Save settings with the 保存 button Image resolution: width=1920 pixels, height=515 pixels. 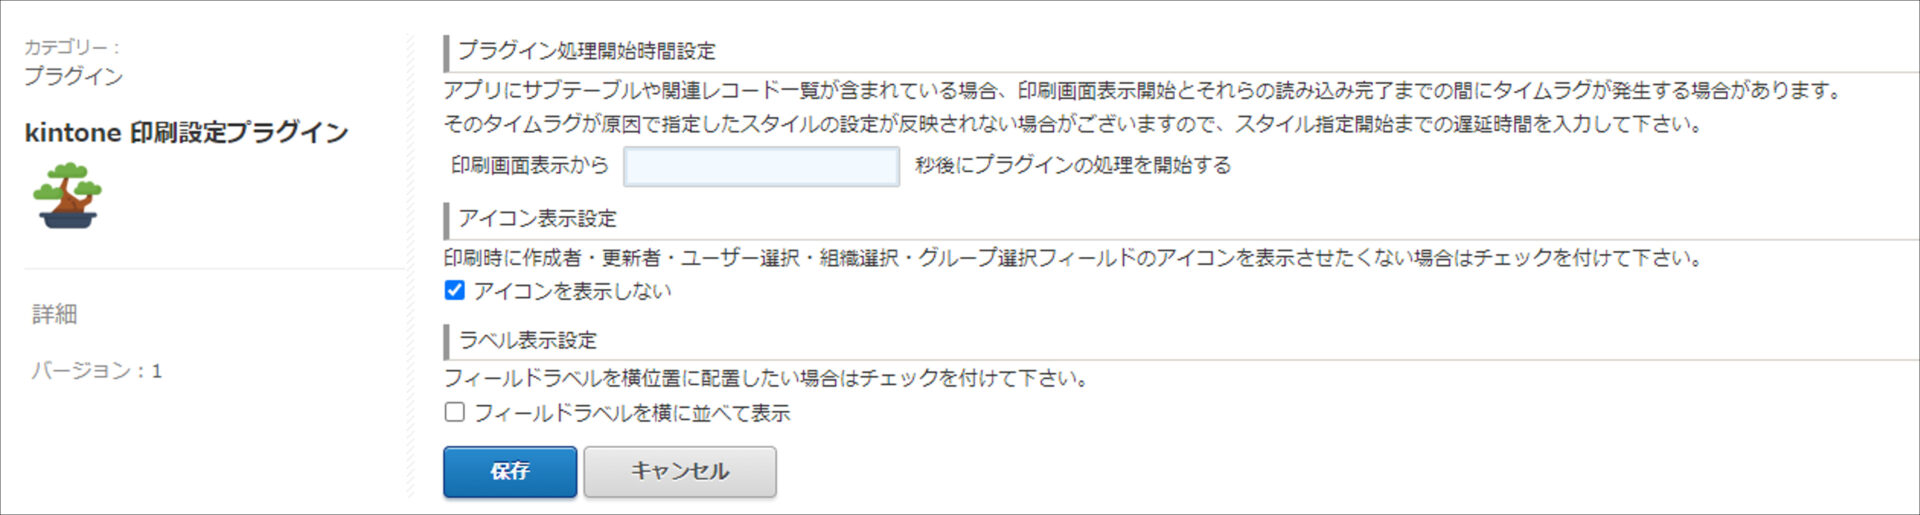[510, 471]
